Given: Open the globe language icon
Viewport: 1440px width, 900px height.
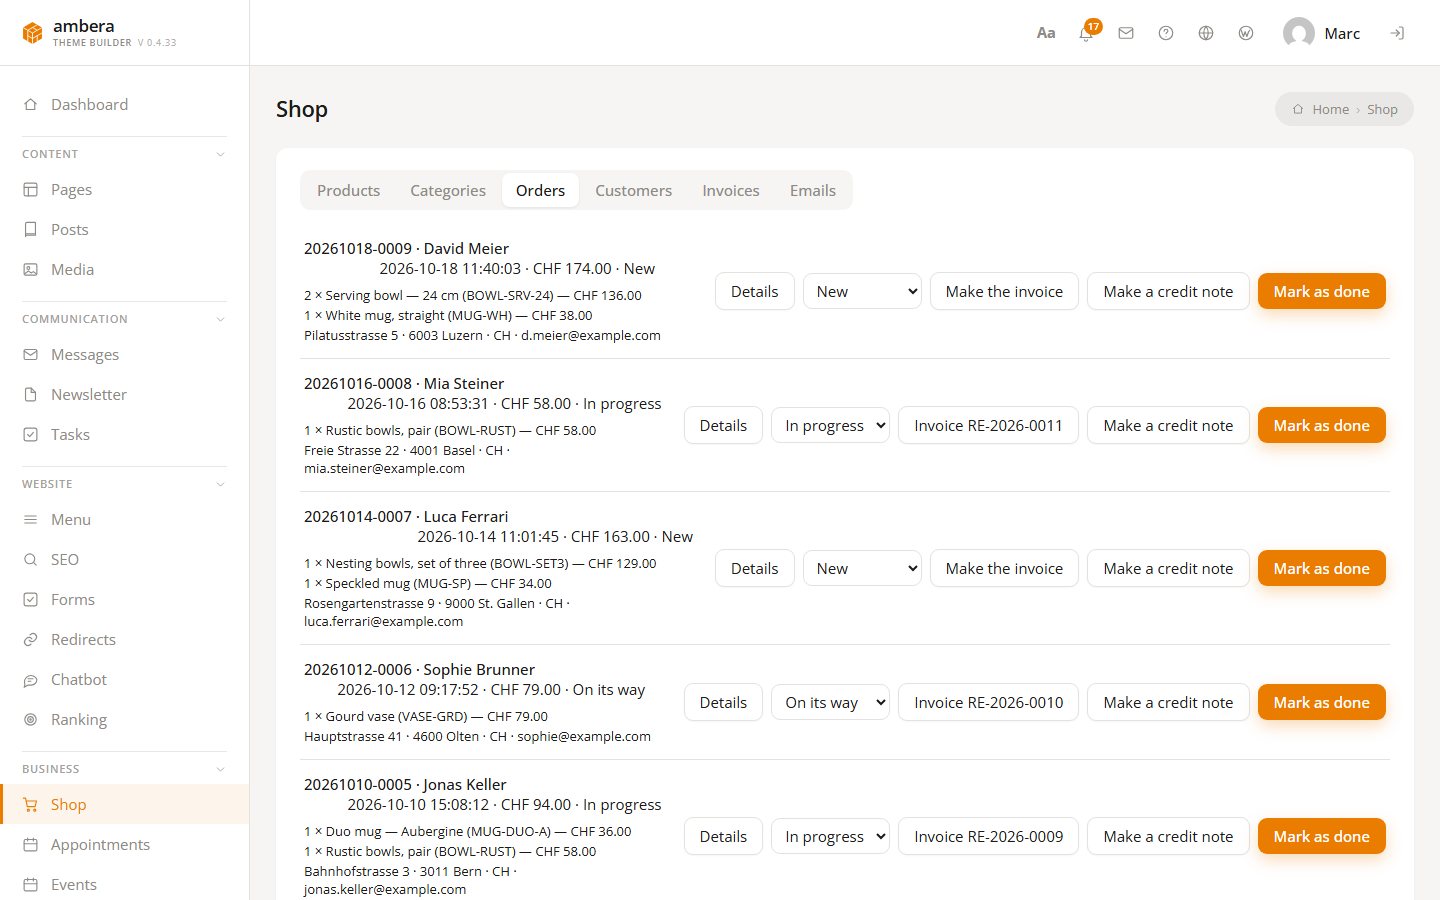Looking at the screenshot, I should pos(1206,33).
